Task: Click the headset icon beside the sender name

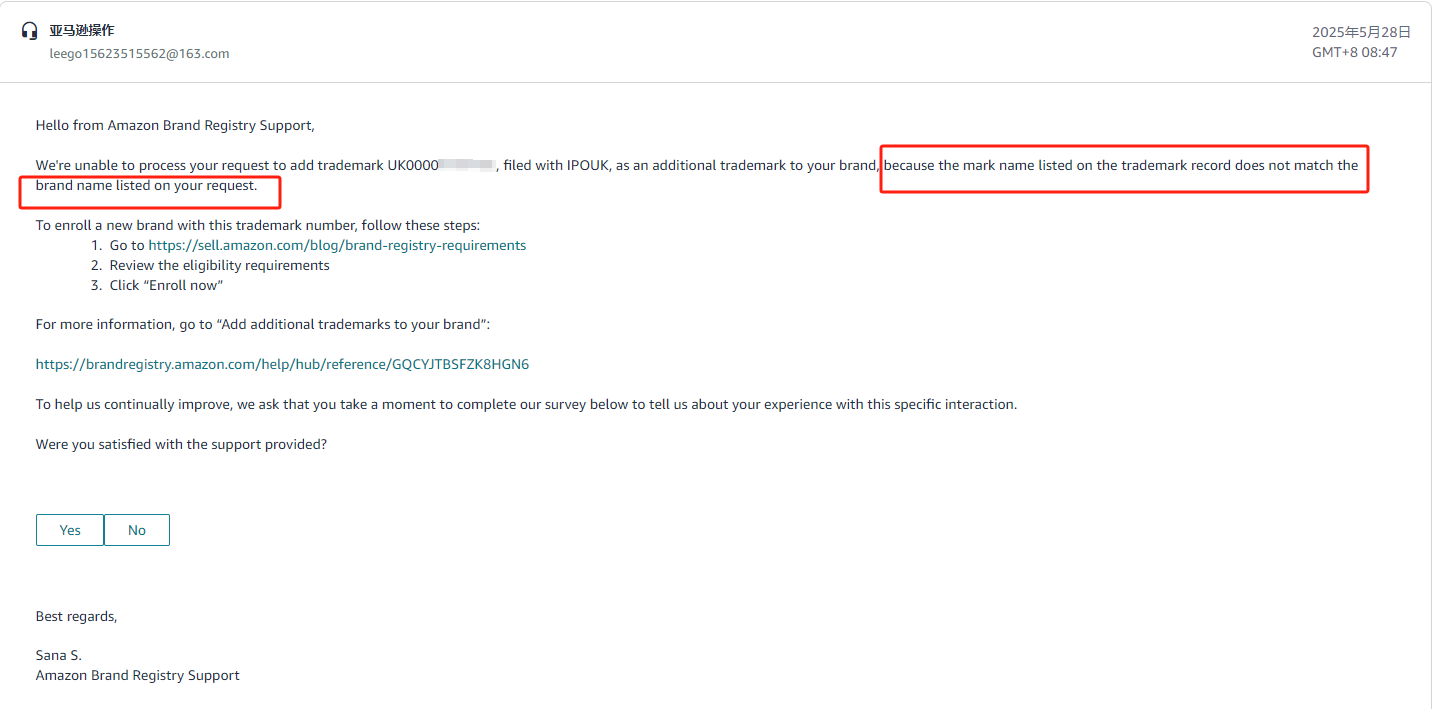Action: pyautogui.click(x=30, y=31)
